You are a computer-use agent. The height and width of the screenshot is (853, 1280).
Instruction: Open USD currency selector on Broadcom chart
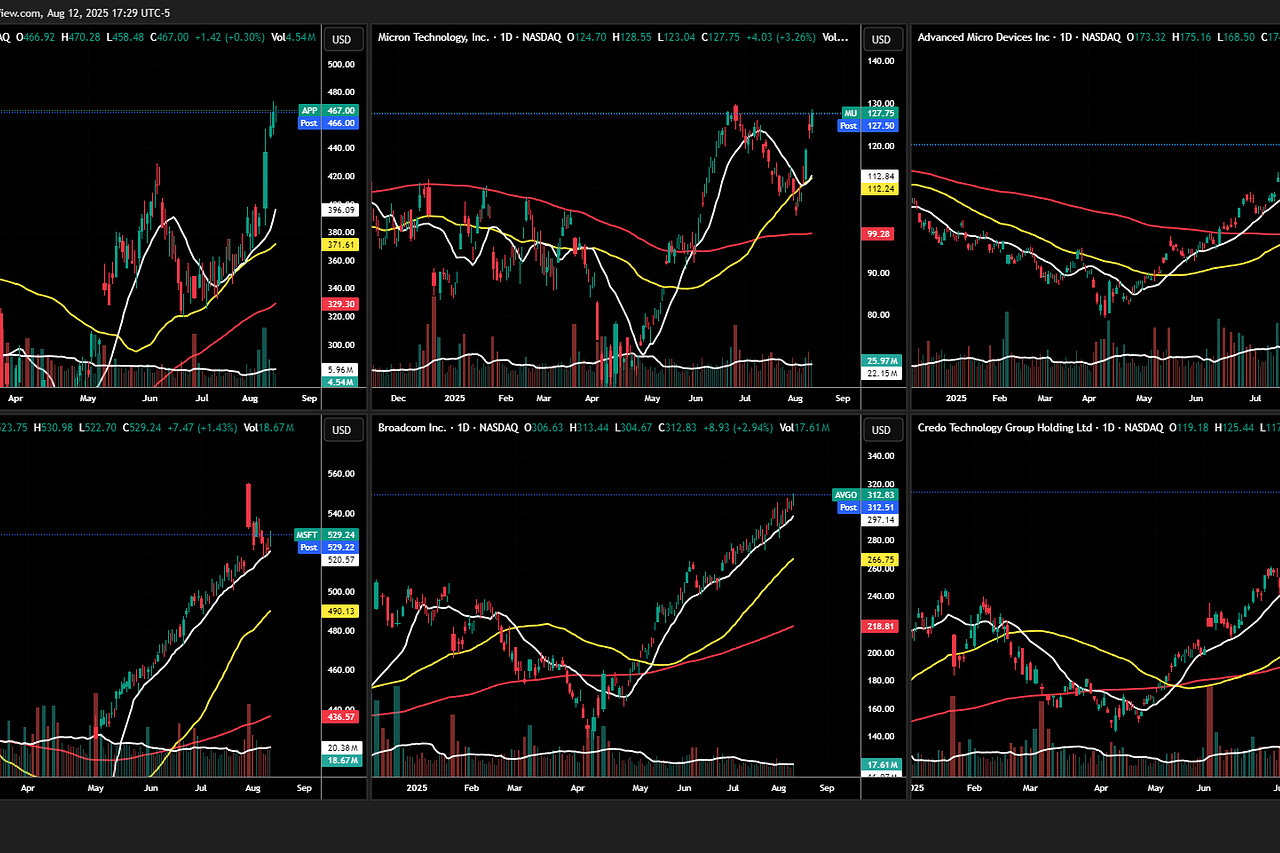[x=881, y=430]
